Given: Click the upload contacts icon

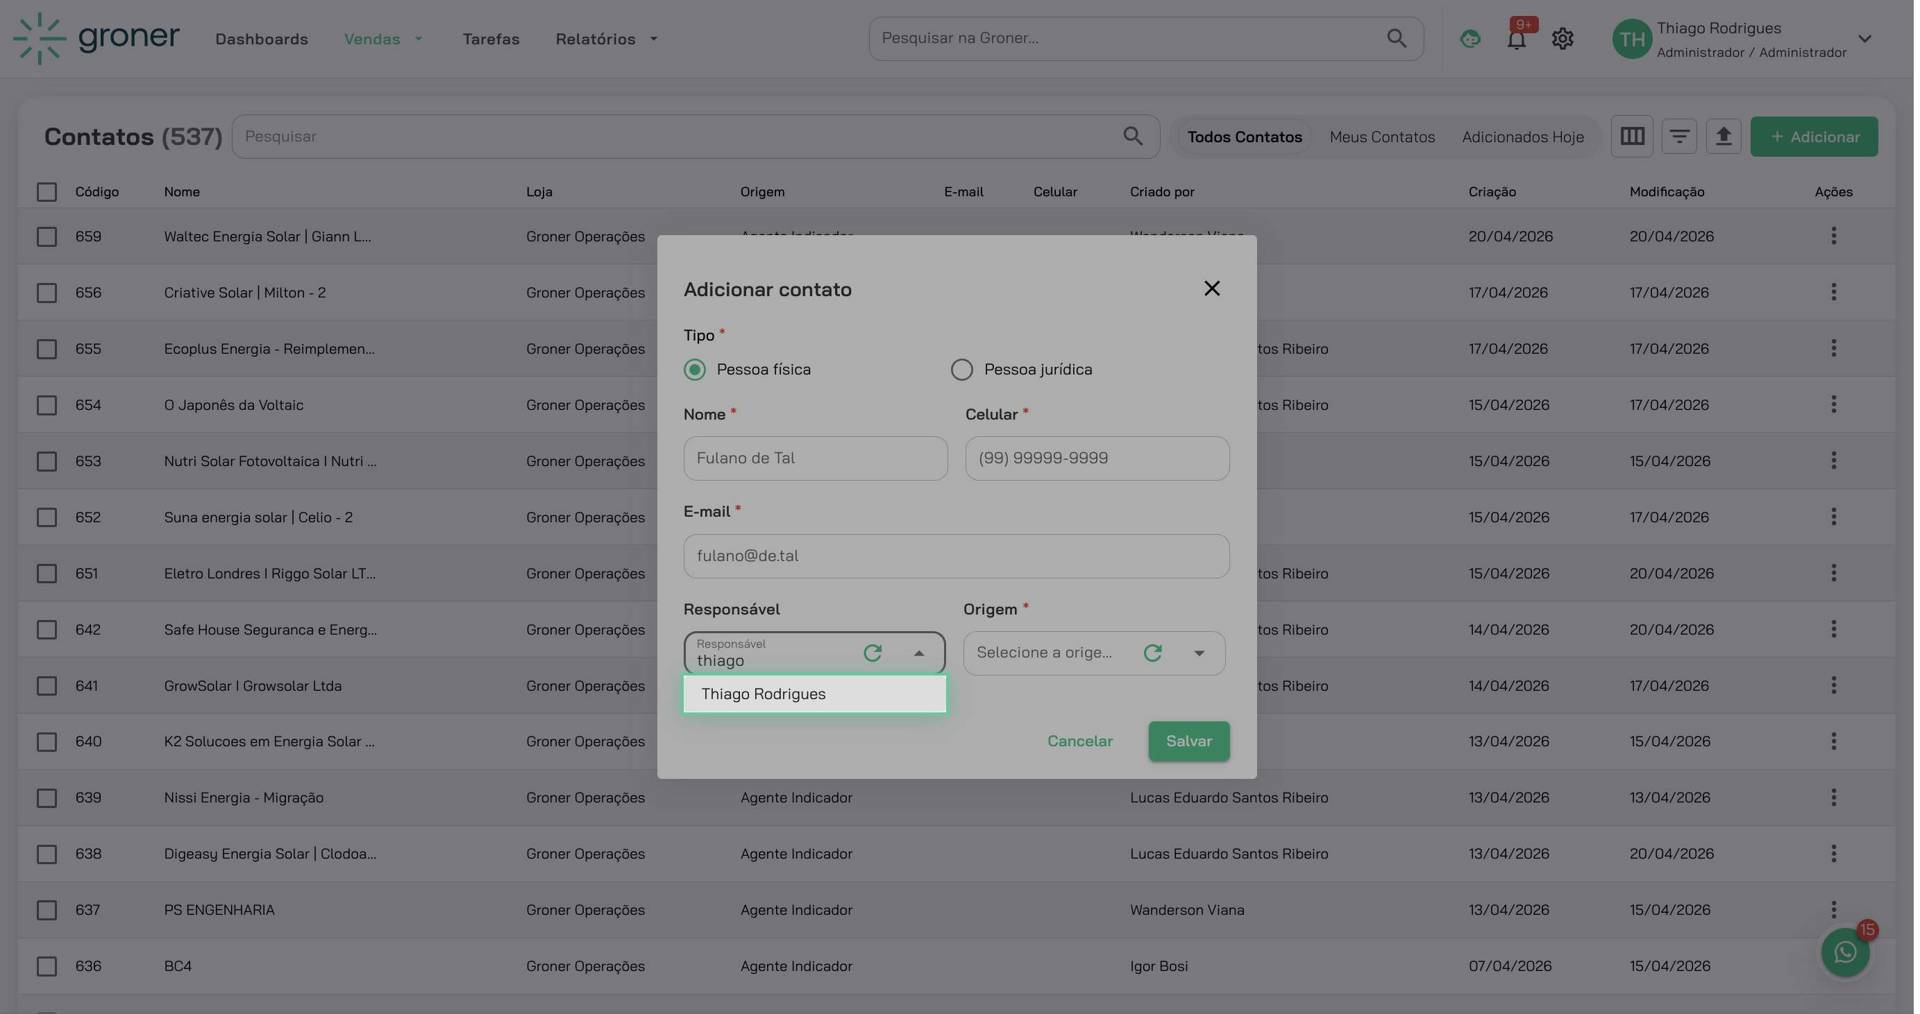Looking at the screenshot, I should (x=1723, y=136).
